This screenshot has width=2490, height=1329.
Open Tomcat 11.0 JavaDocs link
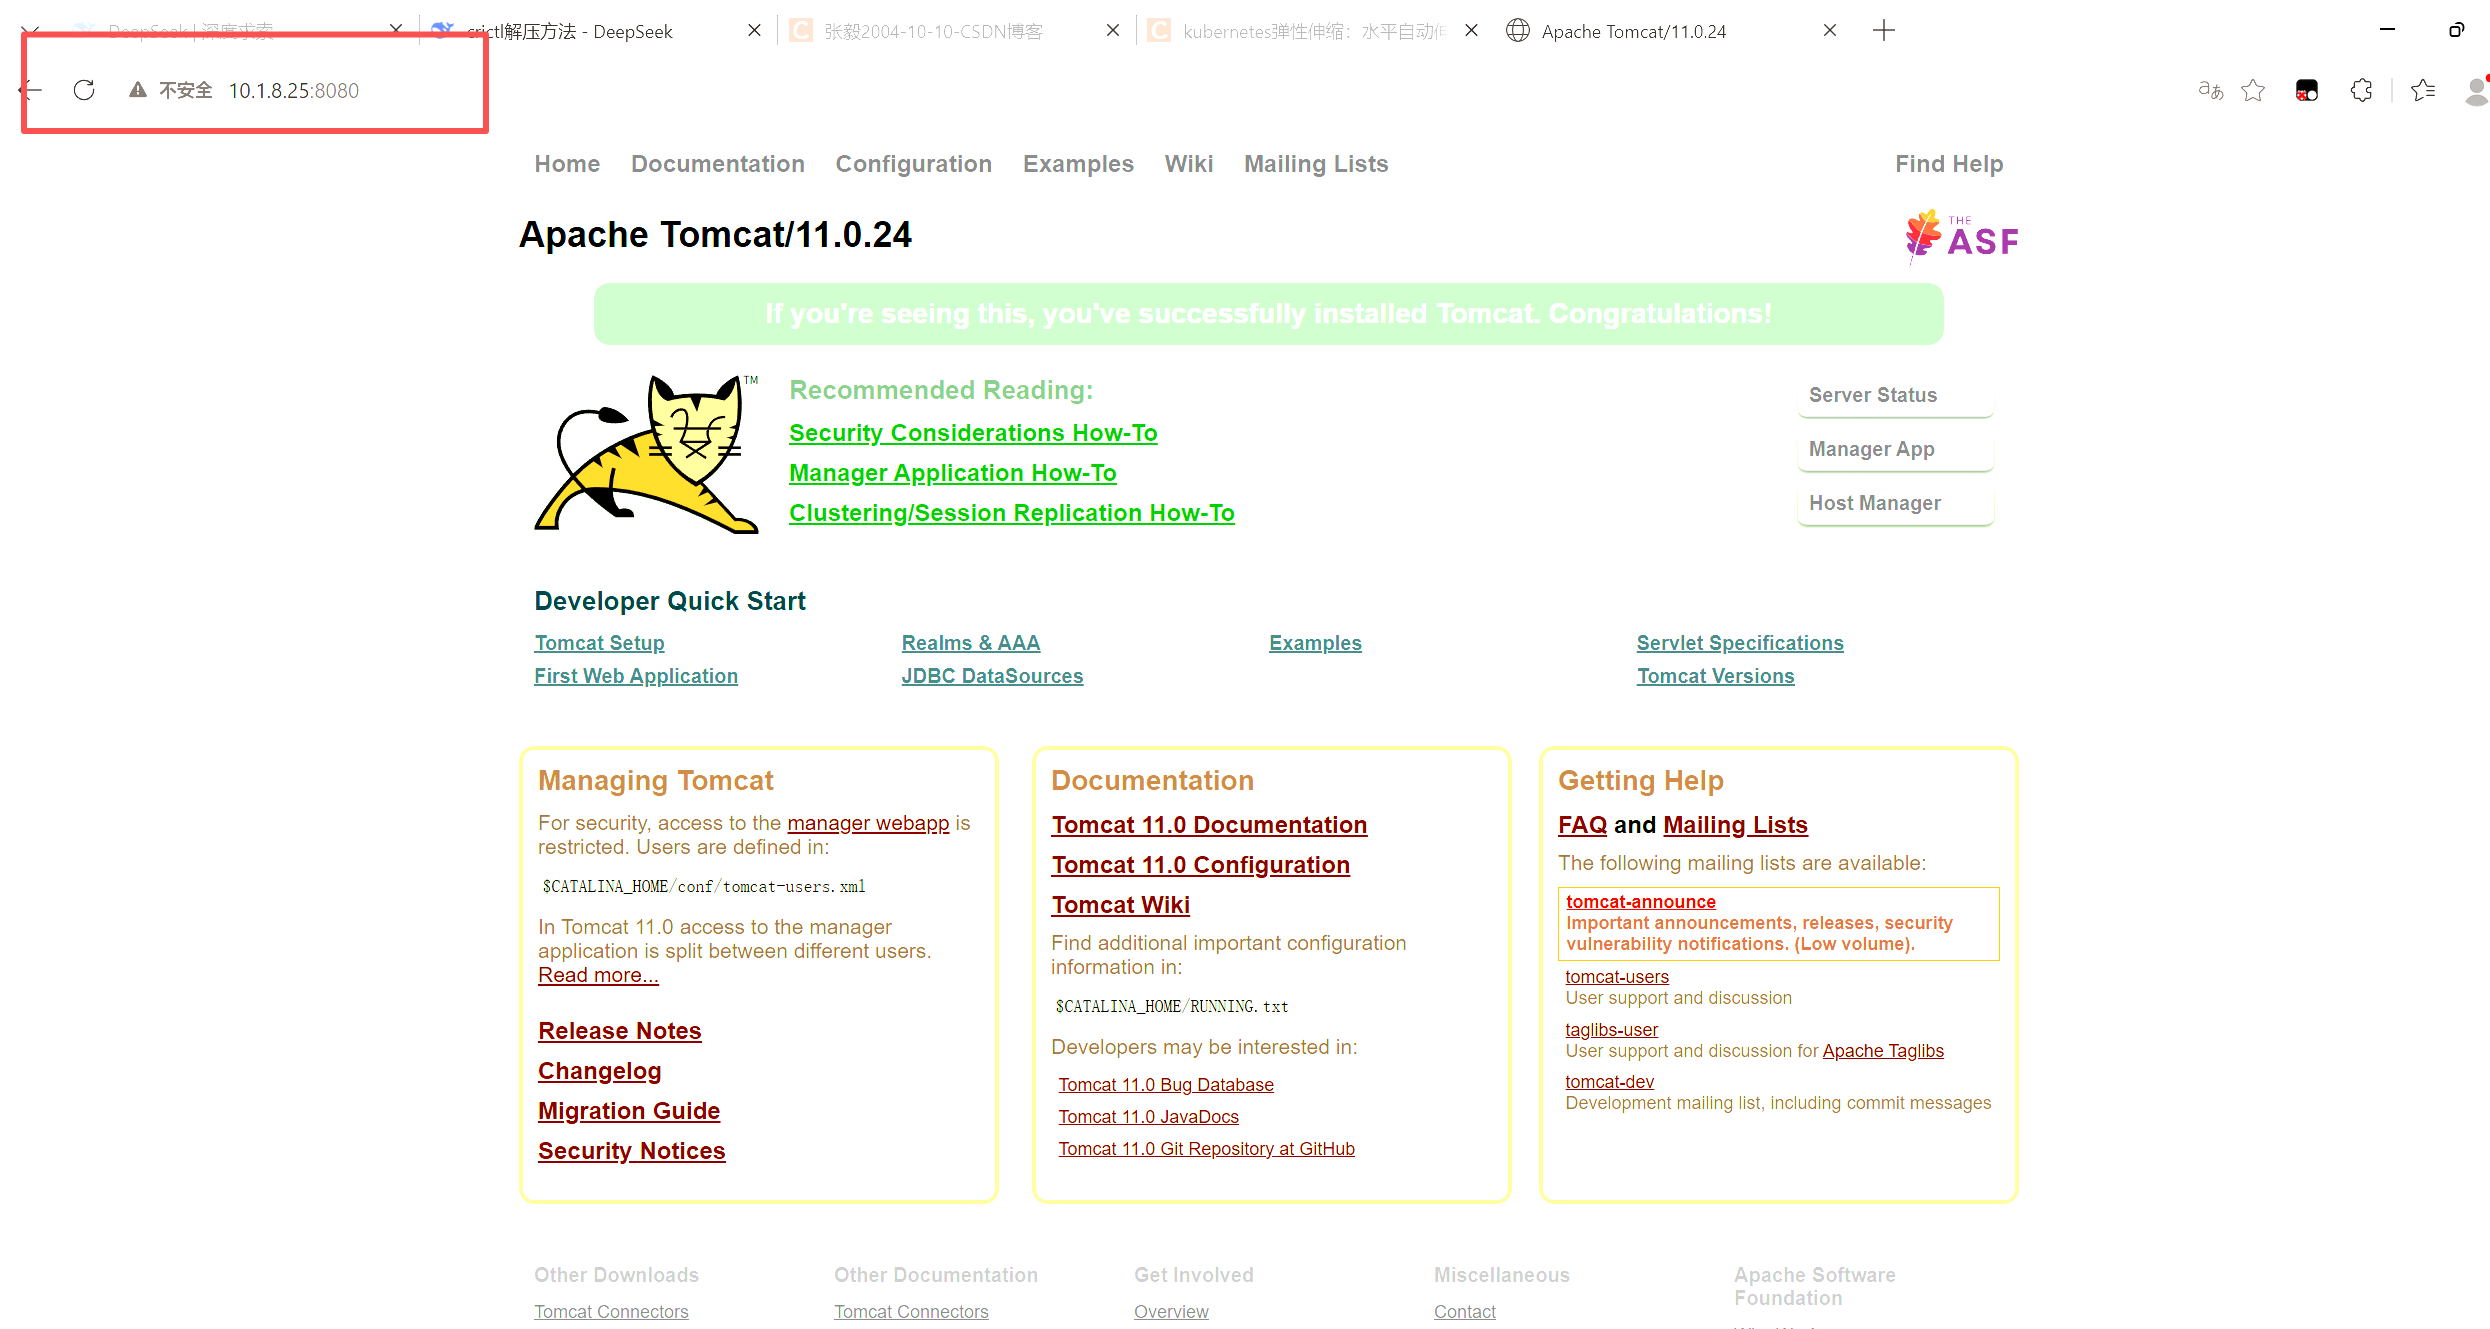(1149, 1117)
